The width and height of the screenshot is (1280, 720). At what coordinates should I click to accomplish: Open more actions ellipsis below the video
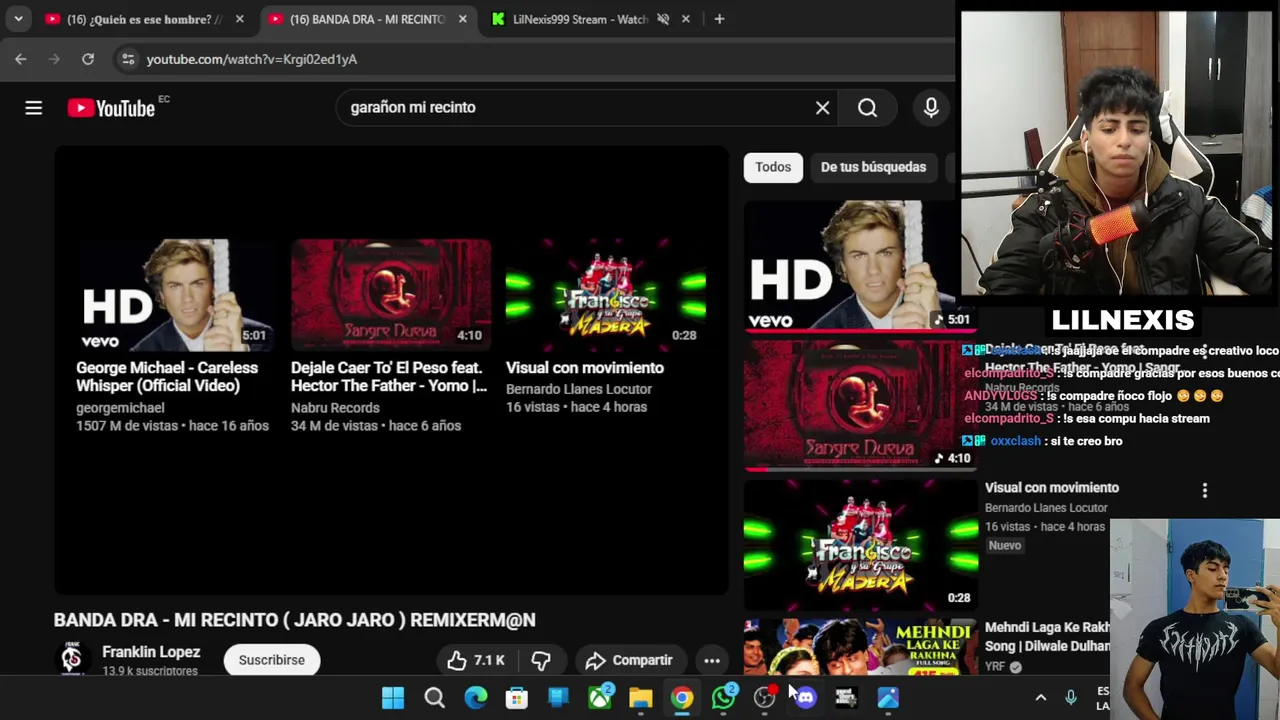tap(712, 660)
